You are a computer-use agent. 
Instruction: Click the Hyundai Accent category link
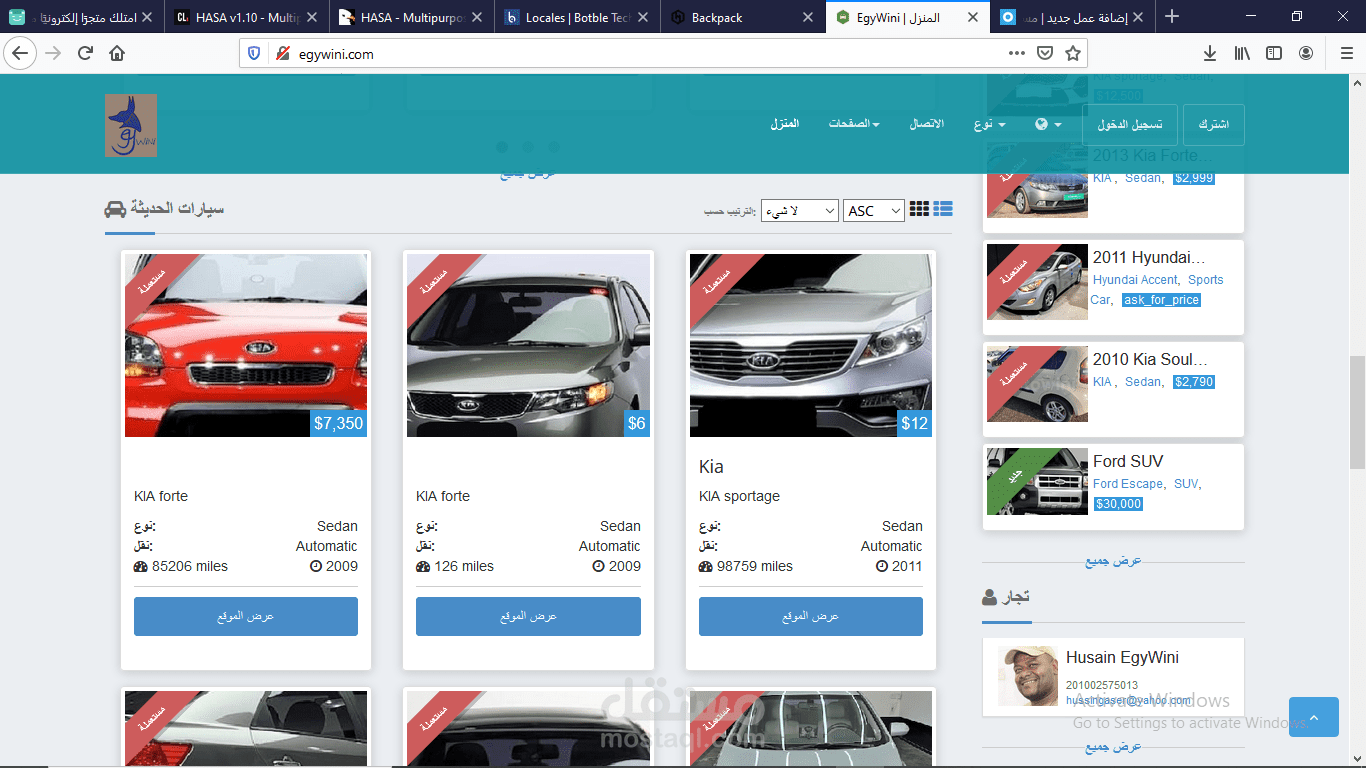point(1135,280)
